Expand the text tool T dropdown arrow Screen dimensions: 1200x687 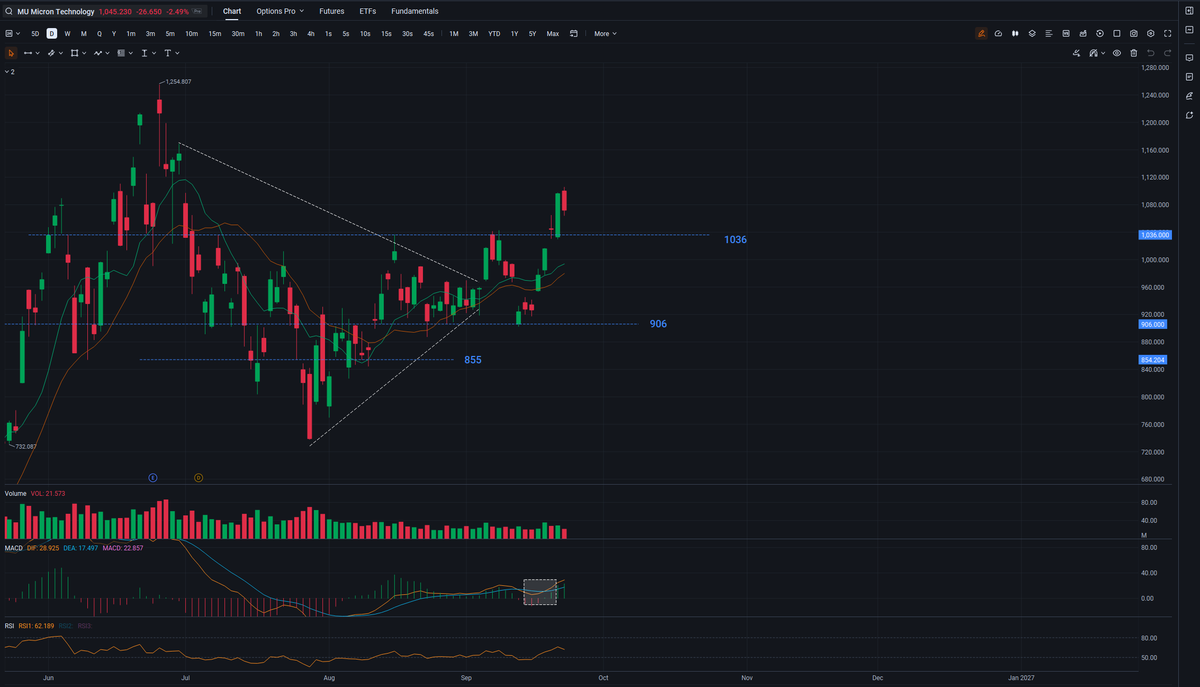click(177, 53)
